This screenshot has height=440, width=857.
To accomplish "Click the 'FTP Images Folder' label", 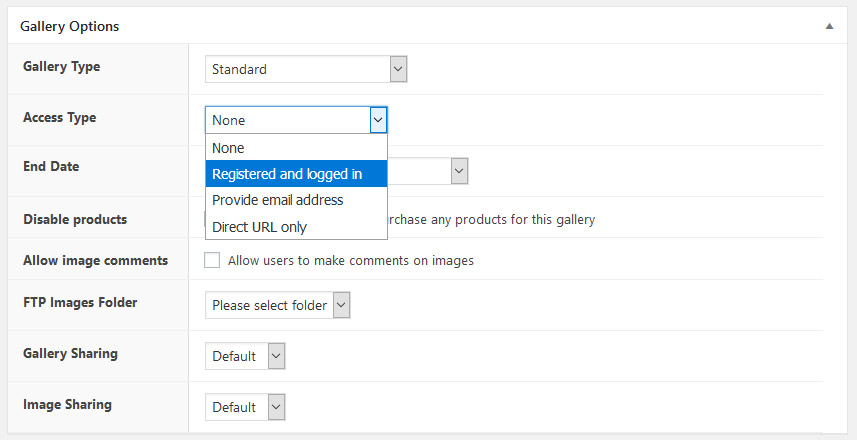I will point(80,302).
